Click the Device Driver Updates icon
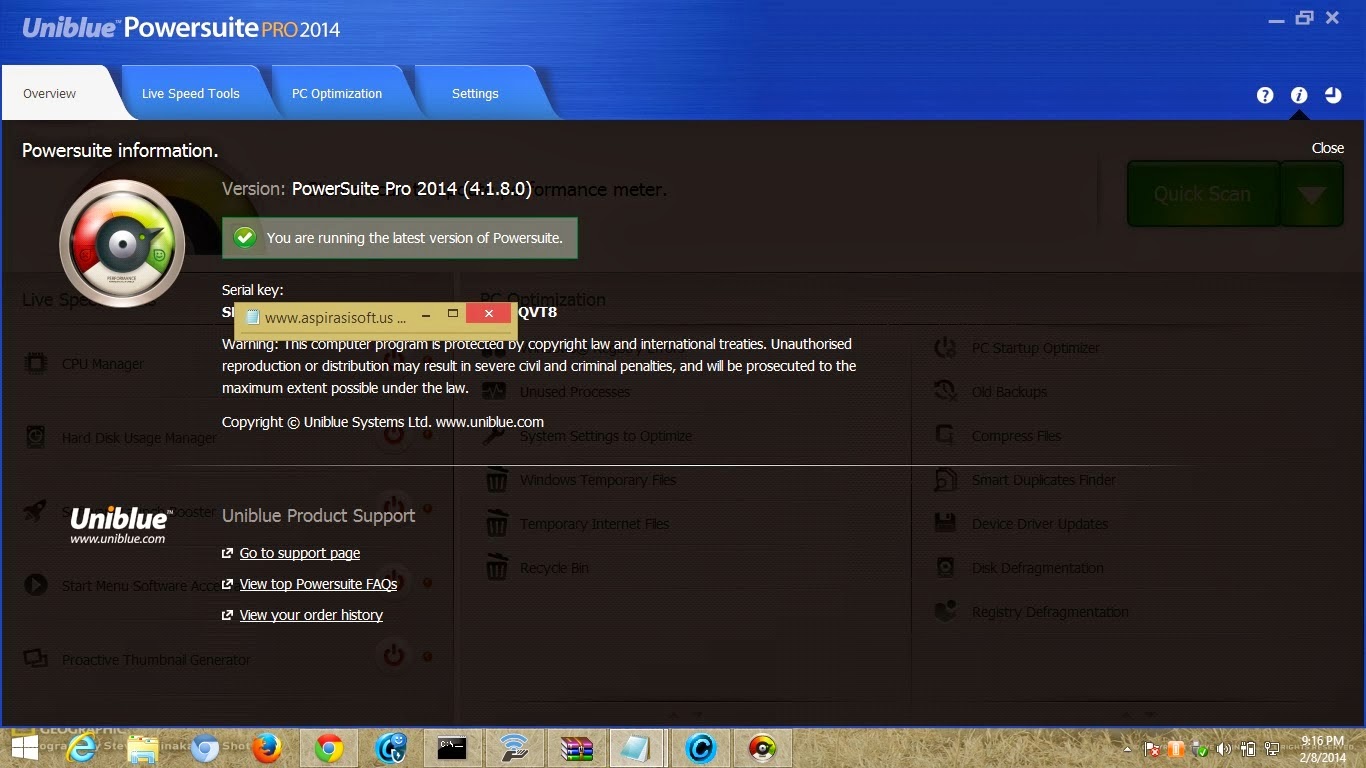Screen dimensions: 1366x768 (945, 523)
